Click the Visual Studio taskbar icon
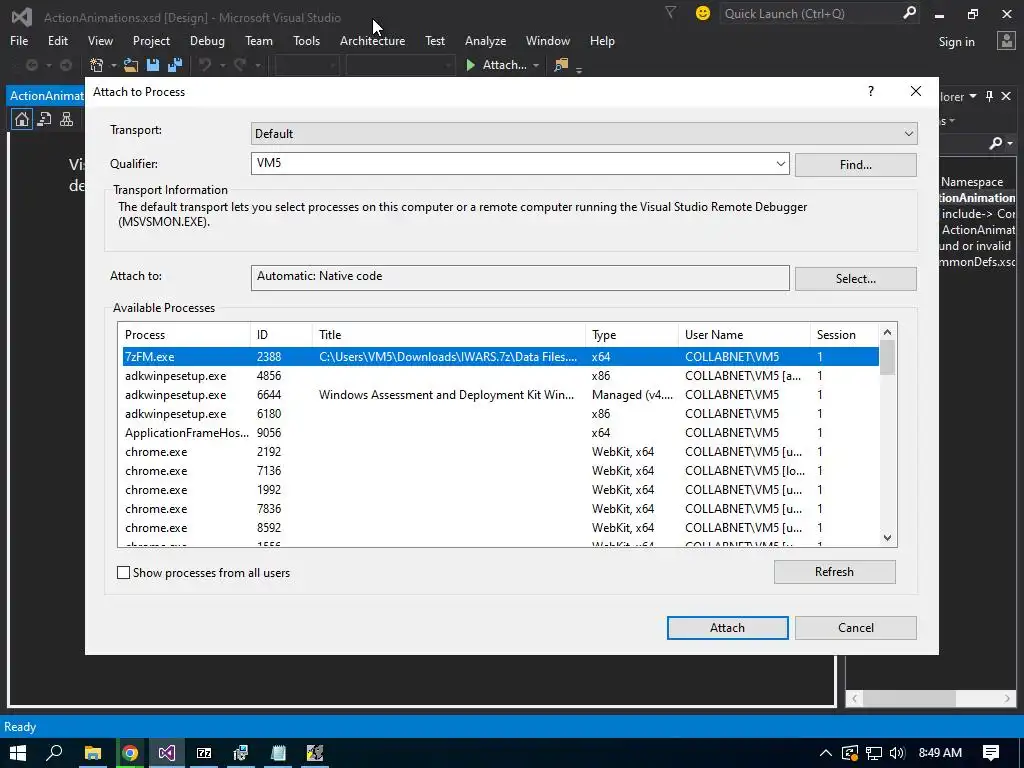 click(x=167, y=753)
